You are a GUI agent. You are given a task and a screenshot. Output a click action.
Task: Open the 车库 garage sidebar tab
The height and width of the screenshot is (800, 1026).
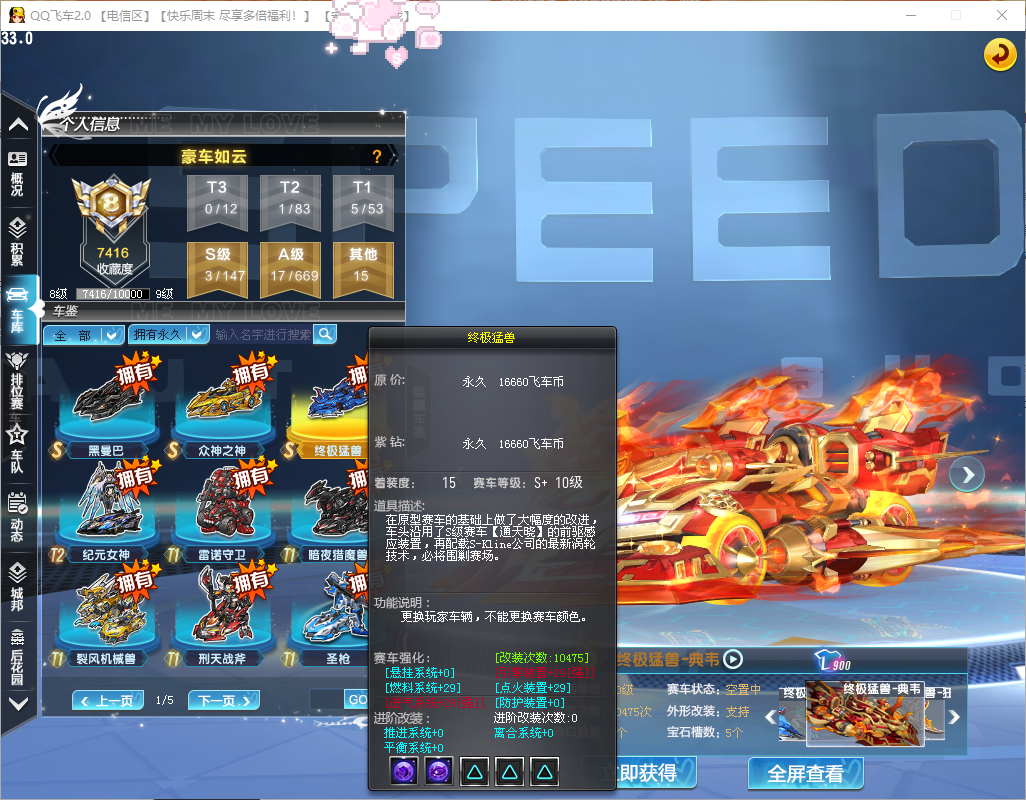(x=18, y=309)
